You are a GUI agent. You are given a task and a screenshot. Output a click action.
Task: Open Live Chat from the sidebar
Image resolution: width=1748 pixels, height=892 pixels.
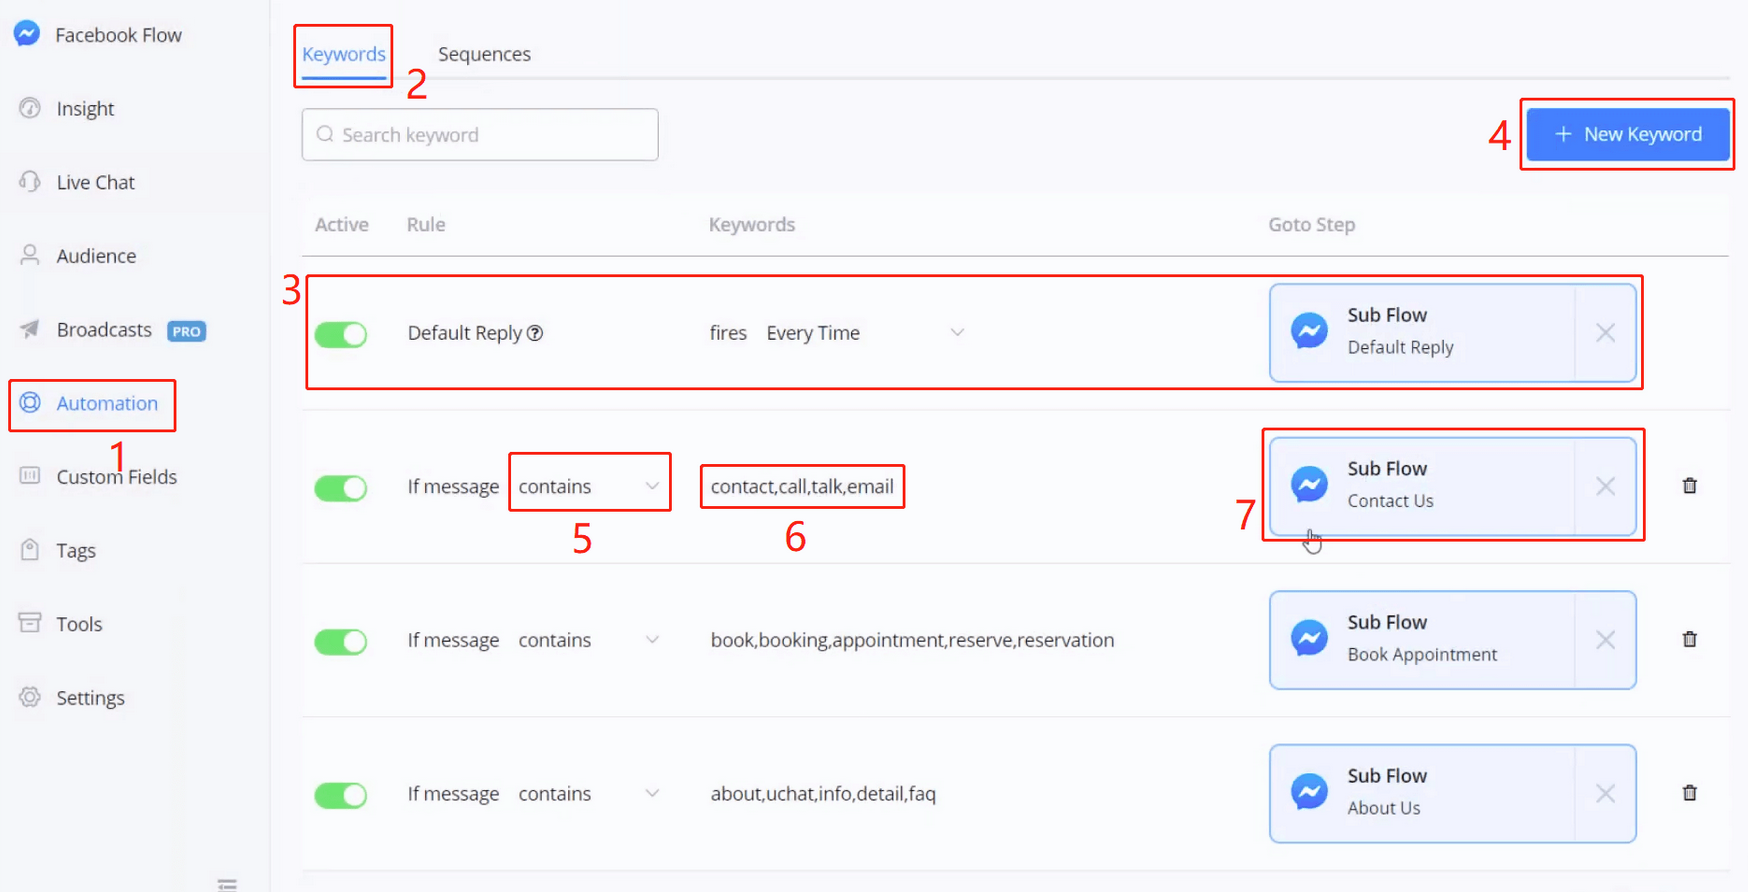click(x=95, y=182)
